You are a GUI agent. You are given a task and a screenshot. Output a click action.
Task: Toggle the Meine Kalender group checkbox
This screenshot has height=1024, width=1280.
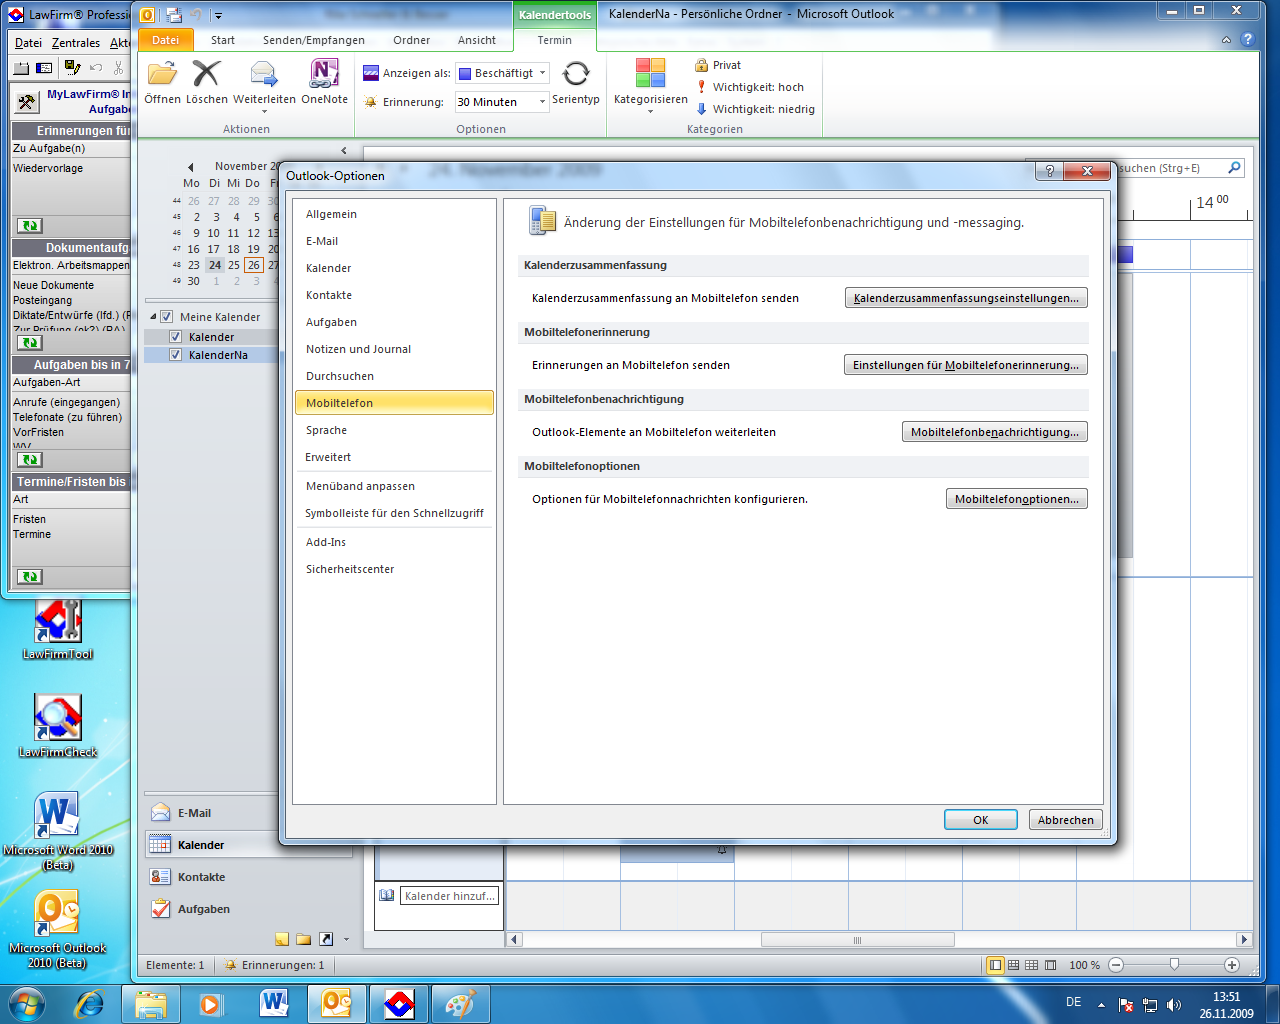click(x=167, y=317)
